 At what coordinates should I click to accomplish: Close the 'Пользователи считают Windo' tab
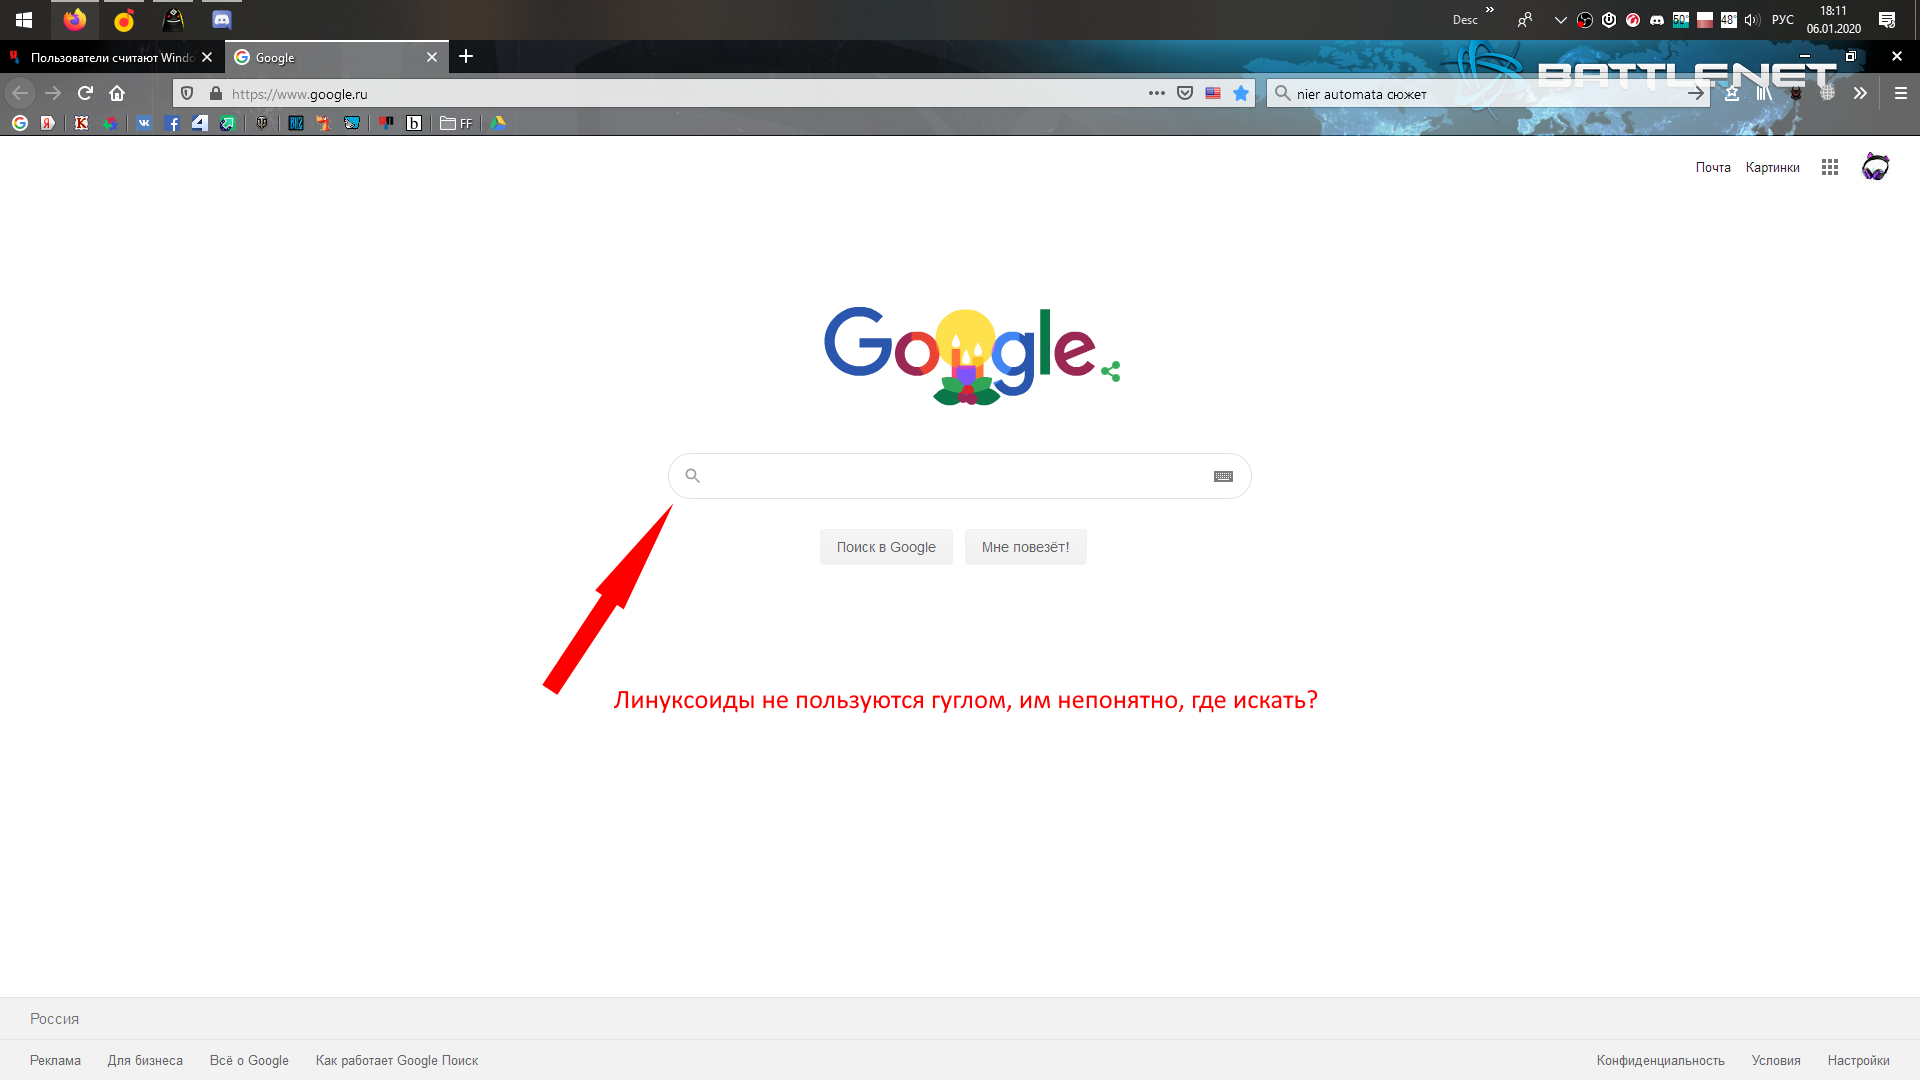pos(207,57)
